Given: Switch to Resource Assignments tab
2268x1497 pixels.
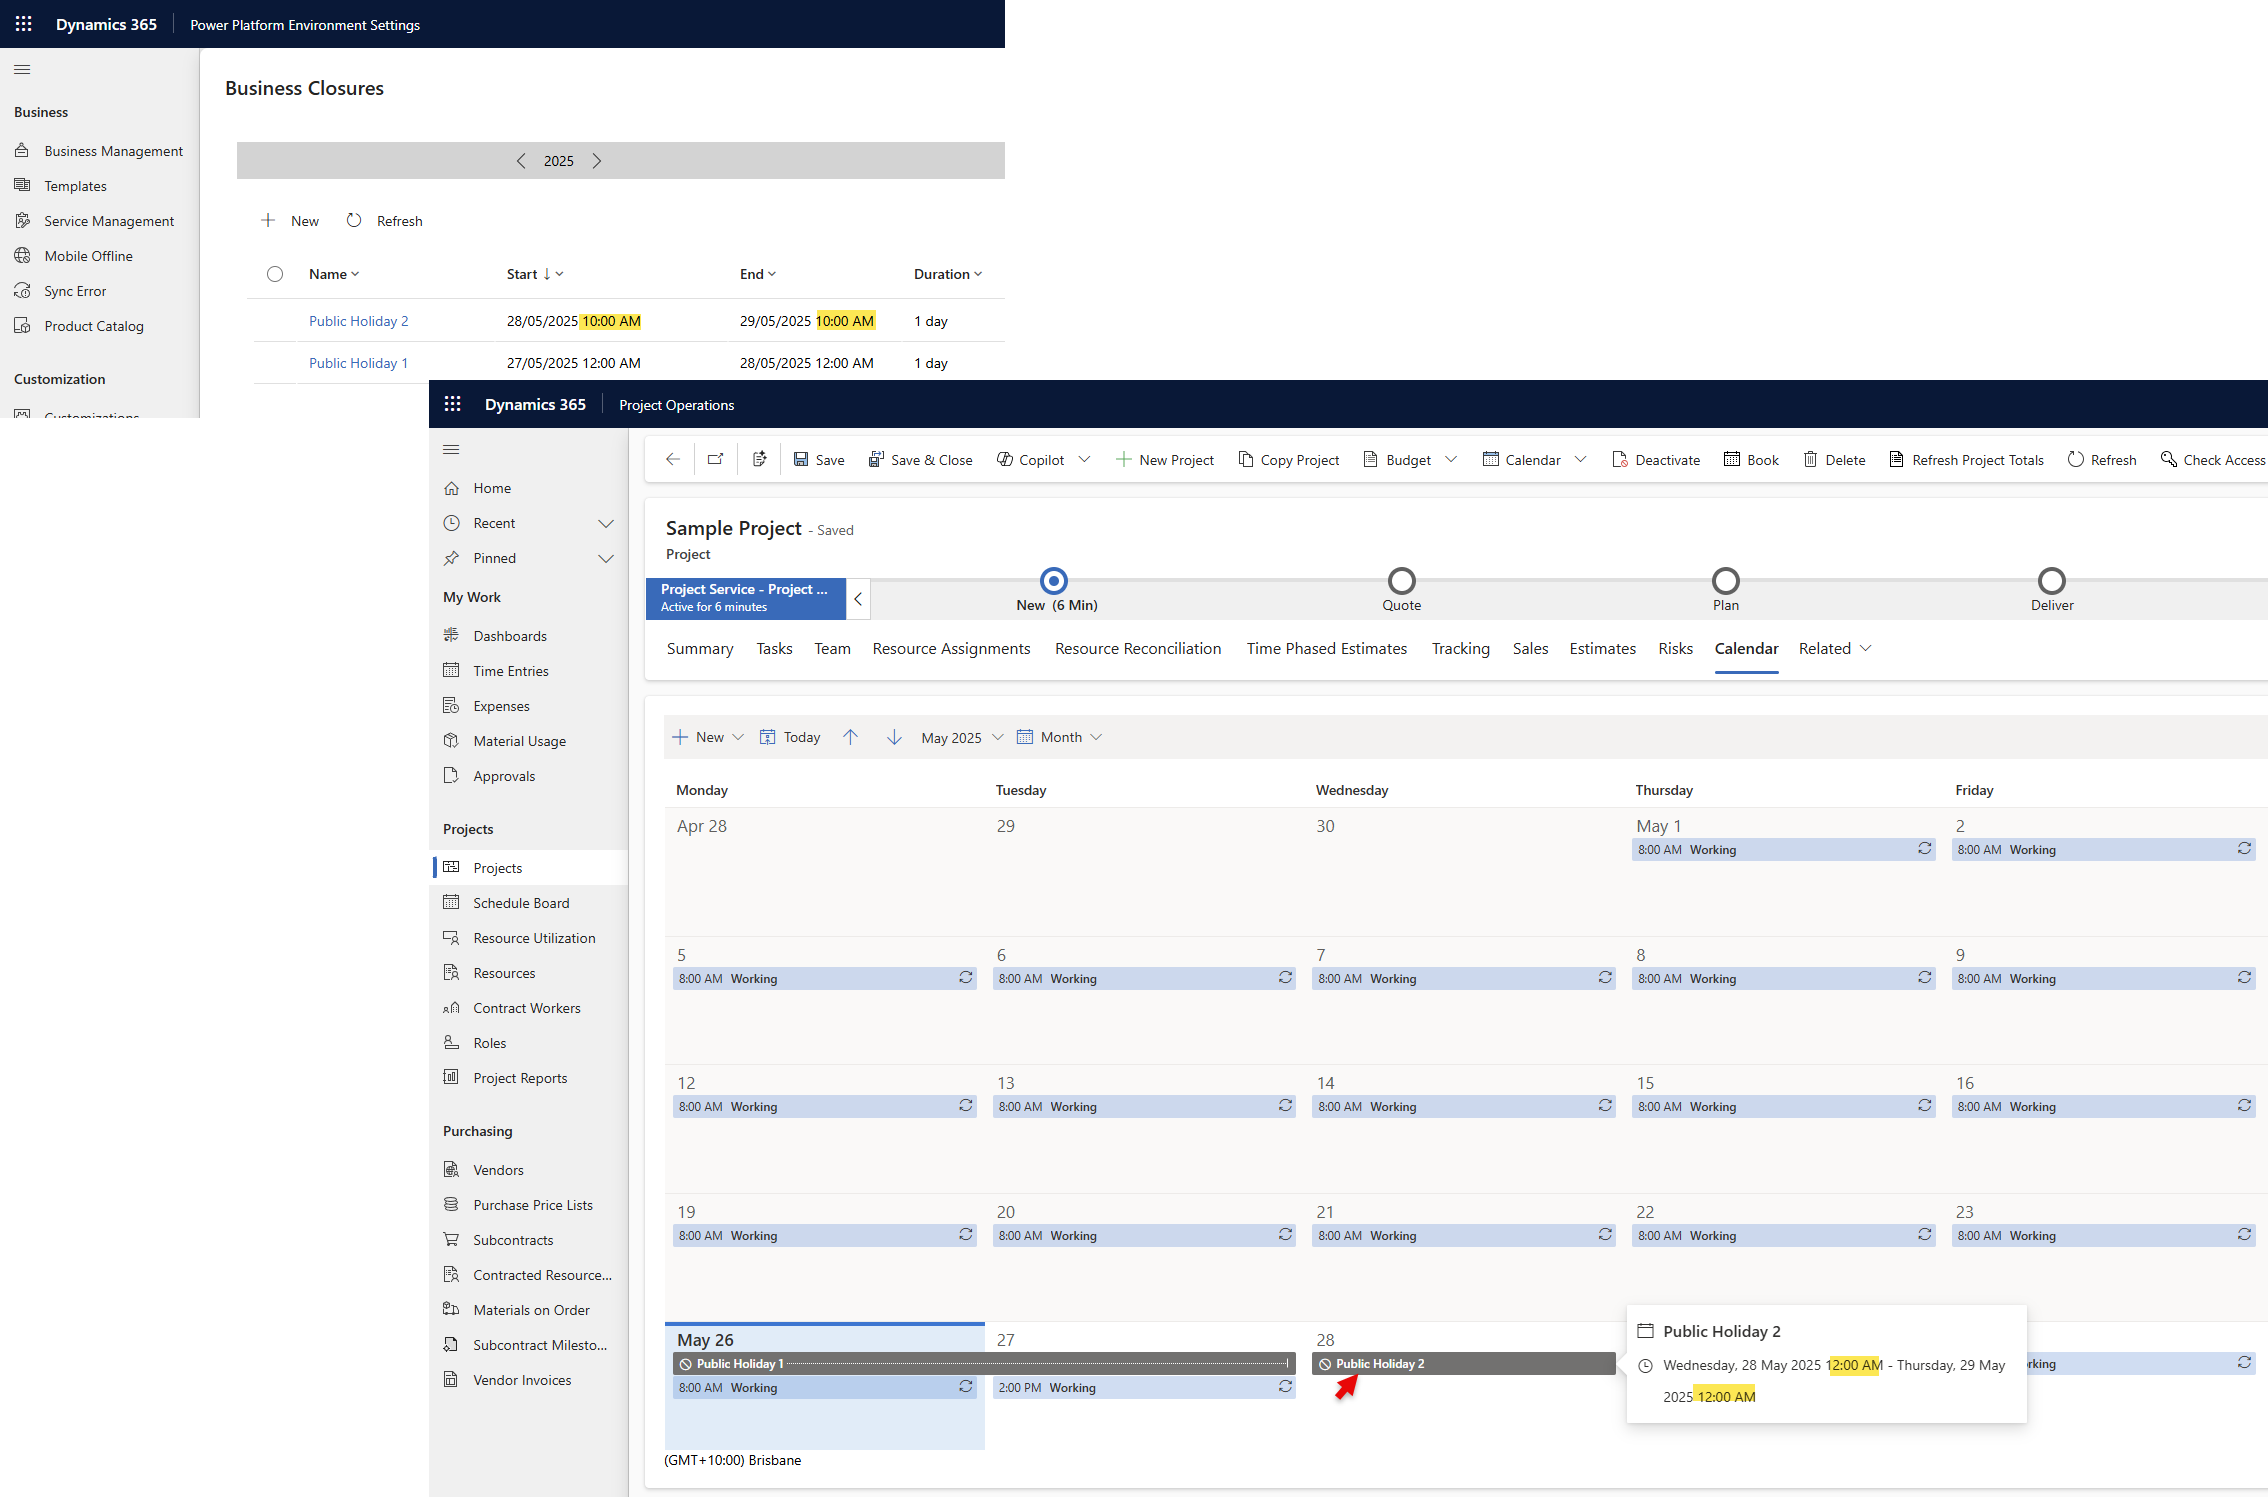Looking at the screenshot, I should pos(951,648).
